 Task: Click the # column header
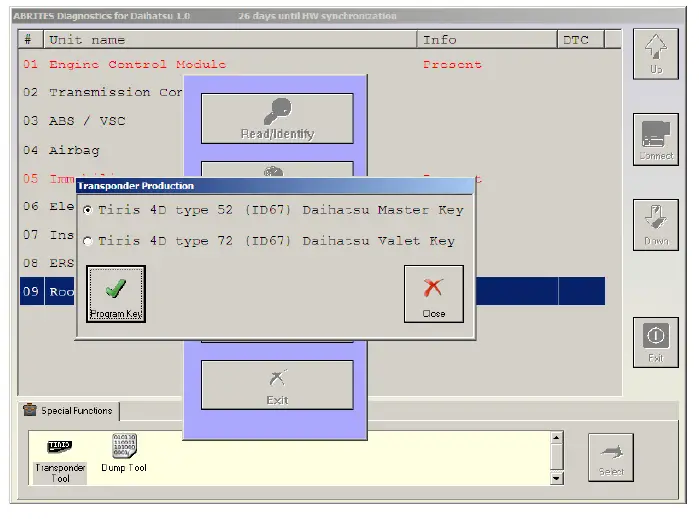31,40
